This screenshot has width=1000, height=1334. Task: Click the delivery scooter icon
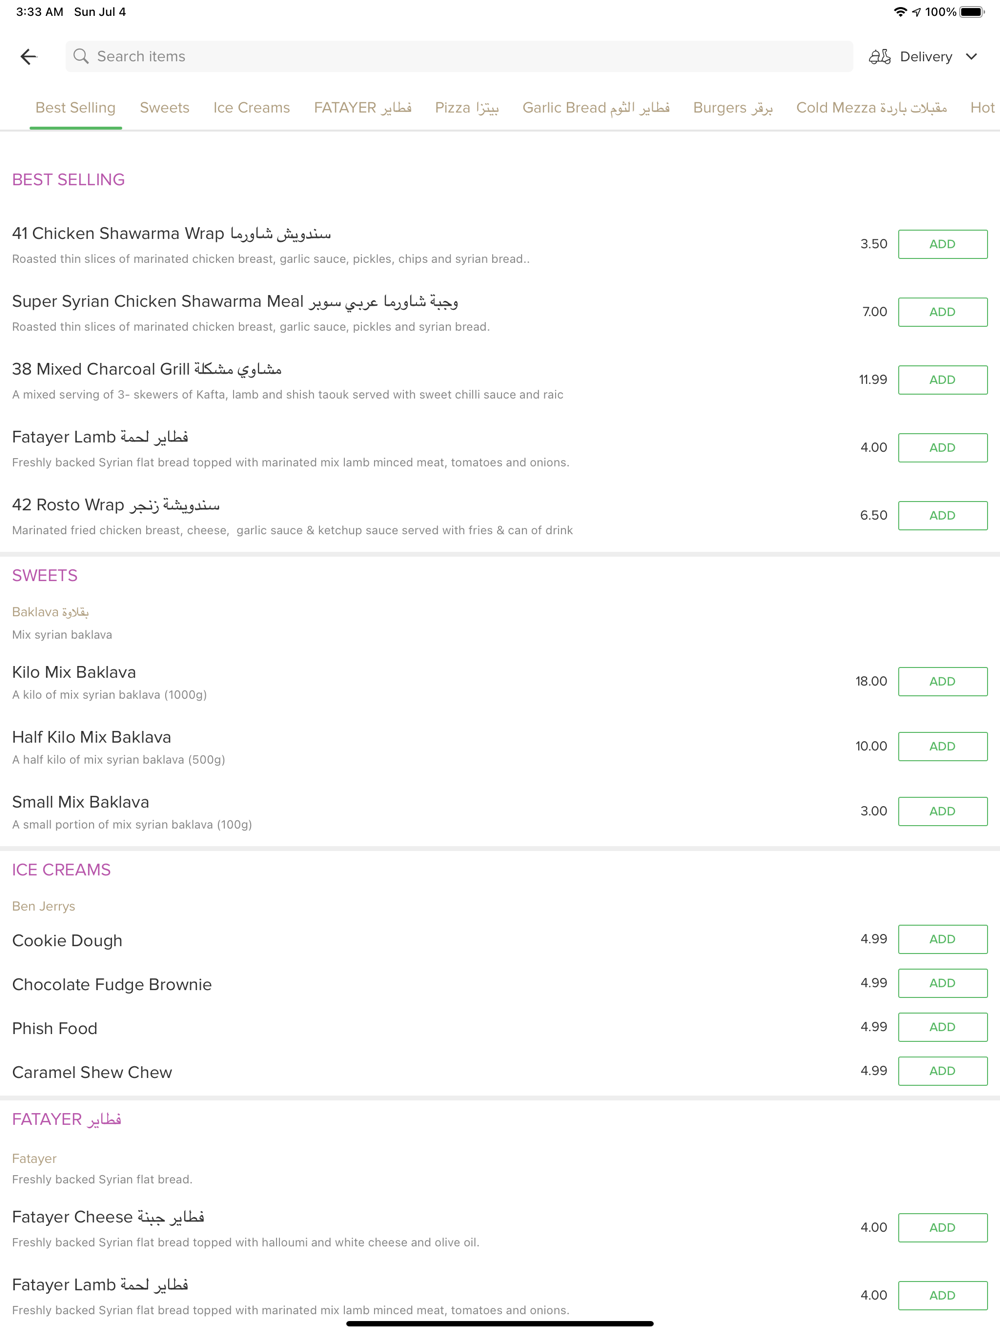[879, 57]
